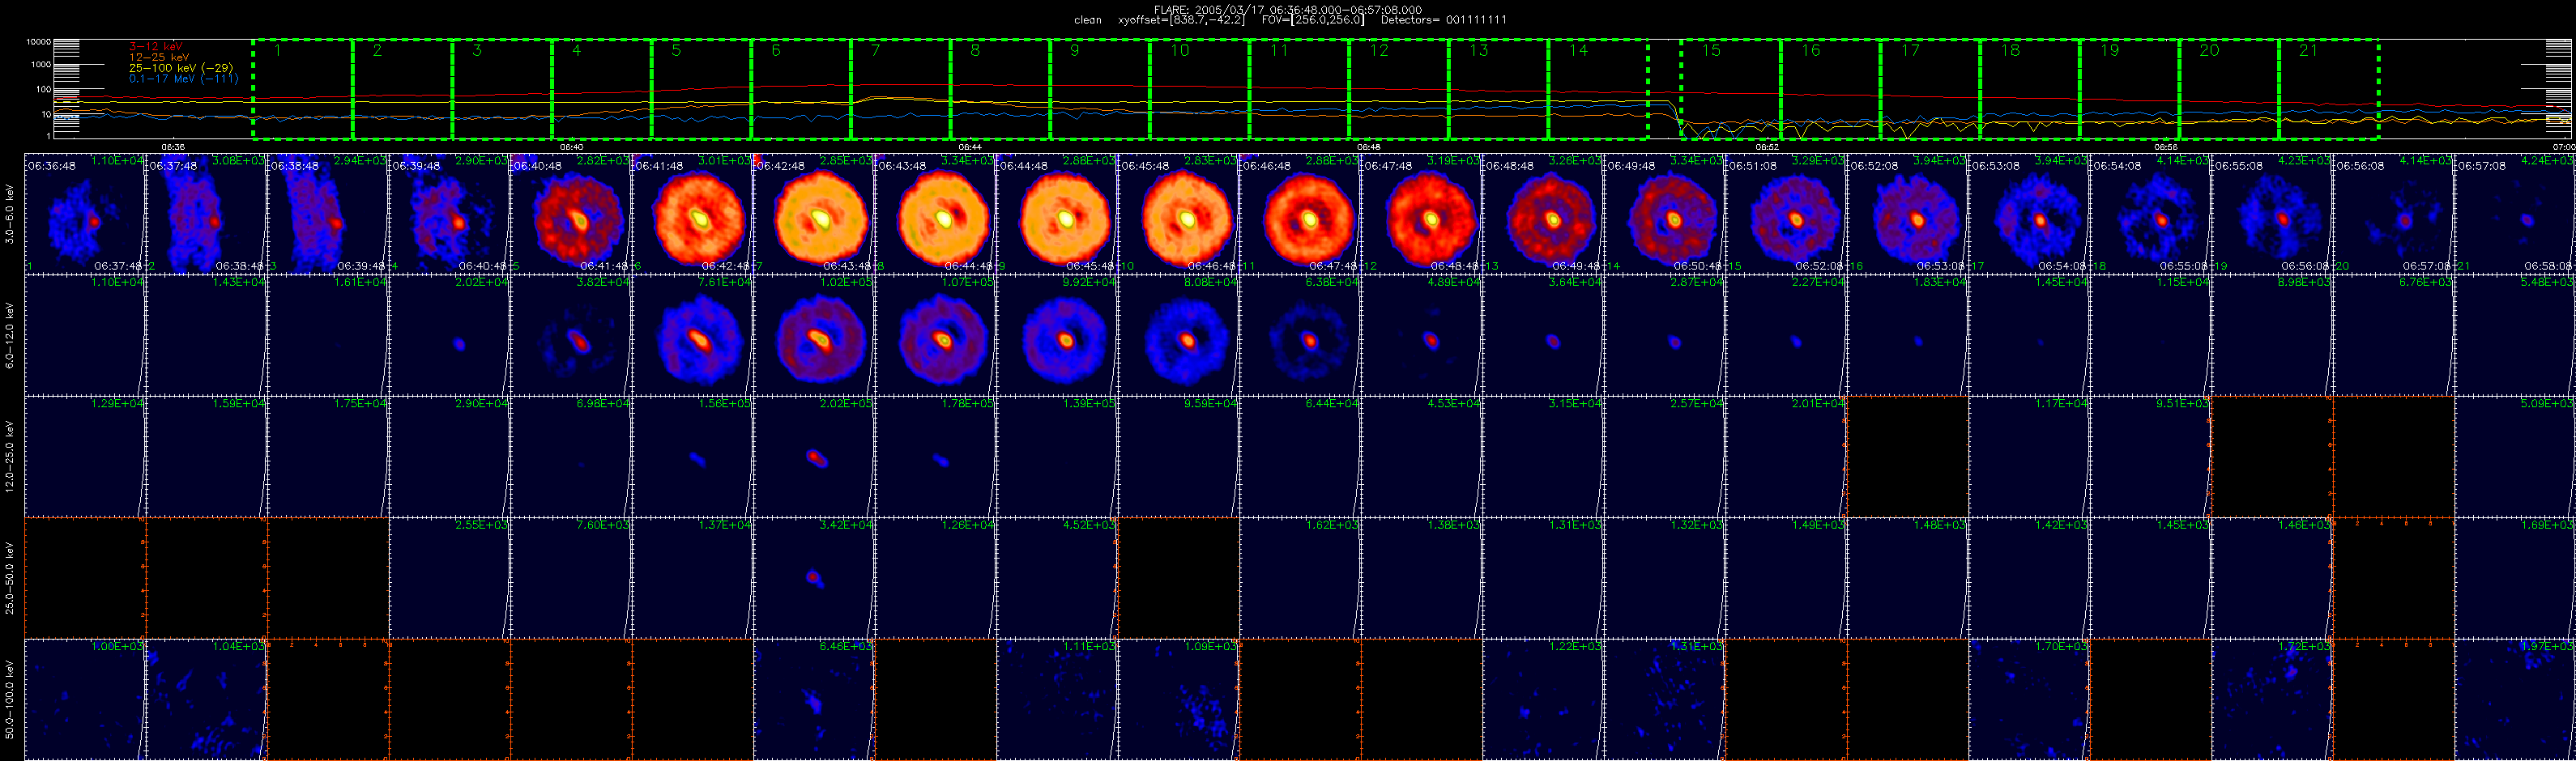Screen dimensions: 2576x761
Task: Click the '50.0-100.0 keV' row label
Action: pos(11,699)
